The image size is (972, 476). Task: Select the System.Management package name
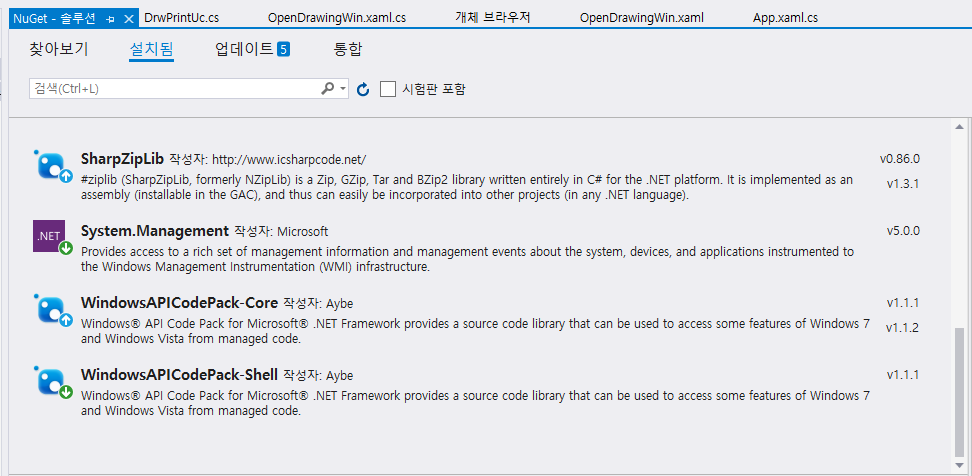pyautogui.click(x=155, y=231)
